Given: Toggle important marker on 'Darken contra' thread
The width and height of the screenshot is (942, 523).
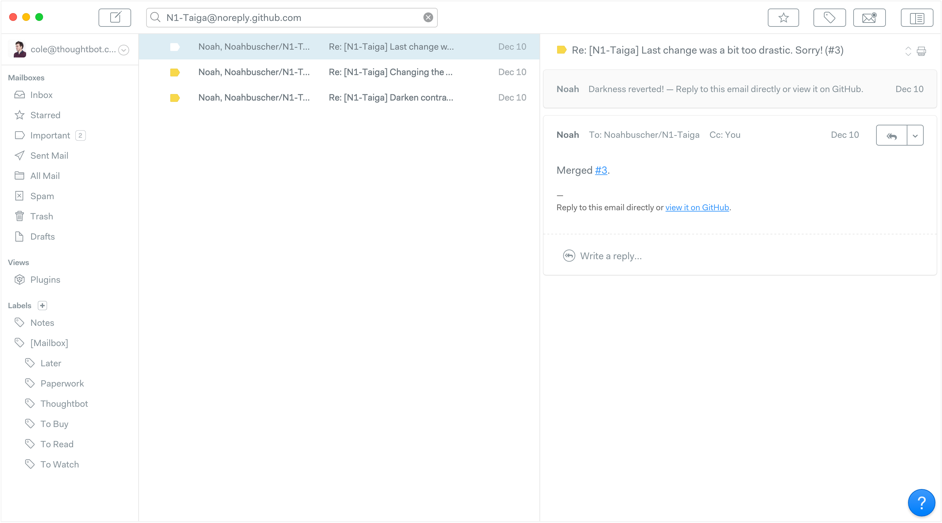Looking at the screenshot, I should click(x=175, y=98).
